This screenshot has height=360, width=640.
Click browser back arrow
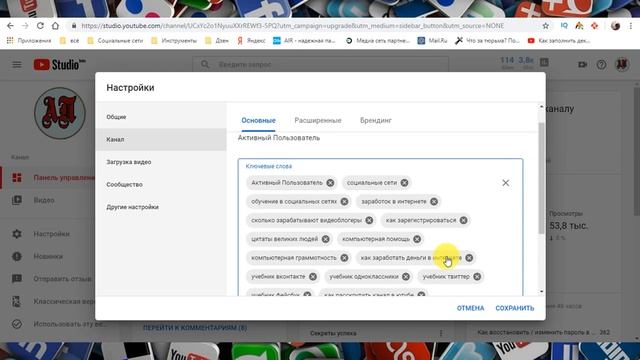click(10, 26)
